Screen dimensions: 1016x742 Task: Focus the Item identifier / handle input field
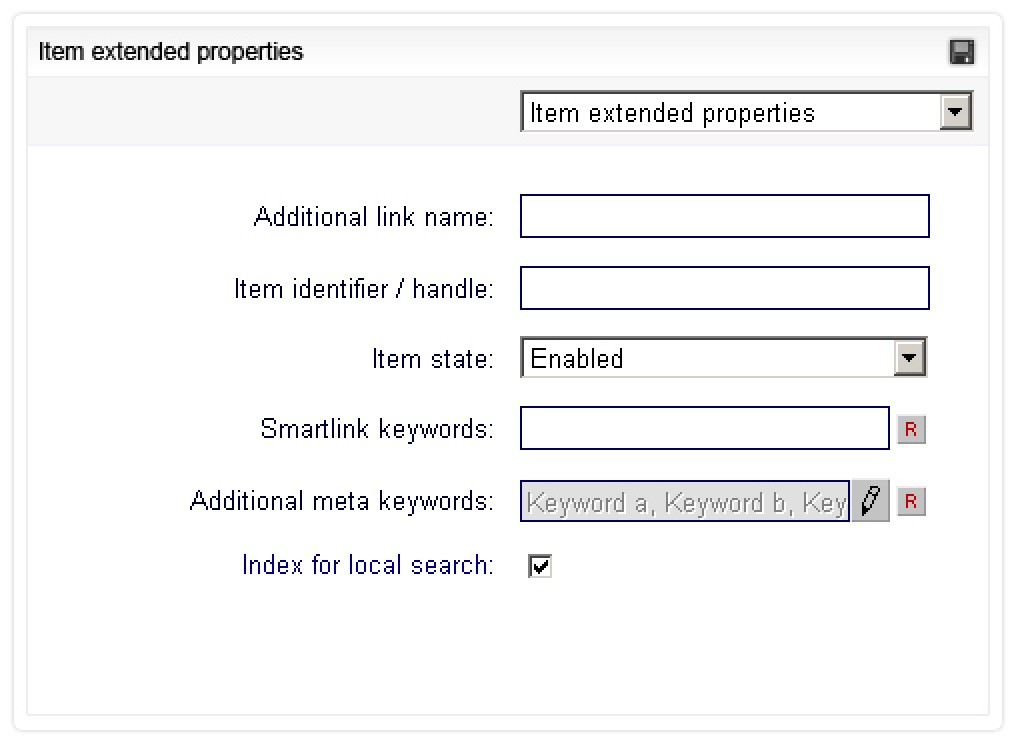click(x=723, y=287)
